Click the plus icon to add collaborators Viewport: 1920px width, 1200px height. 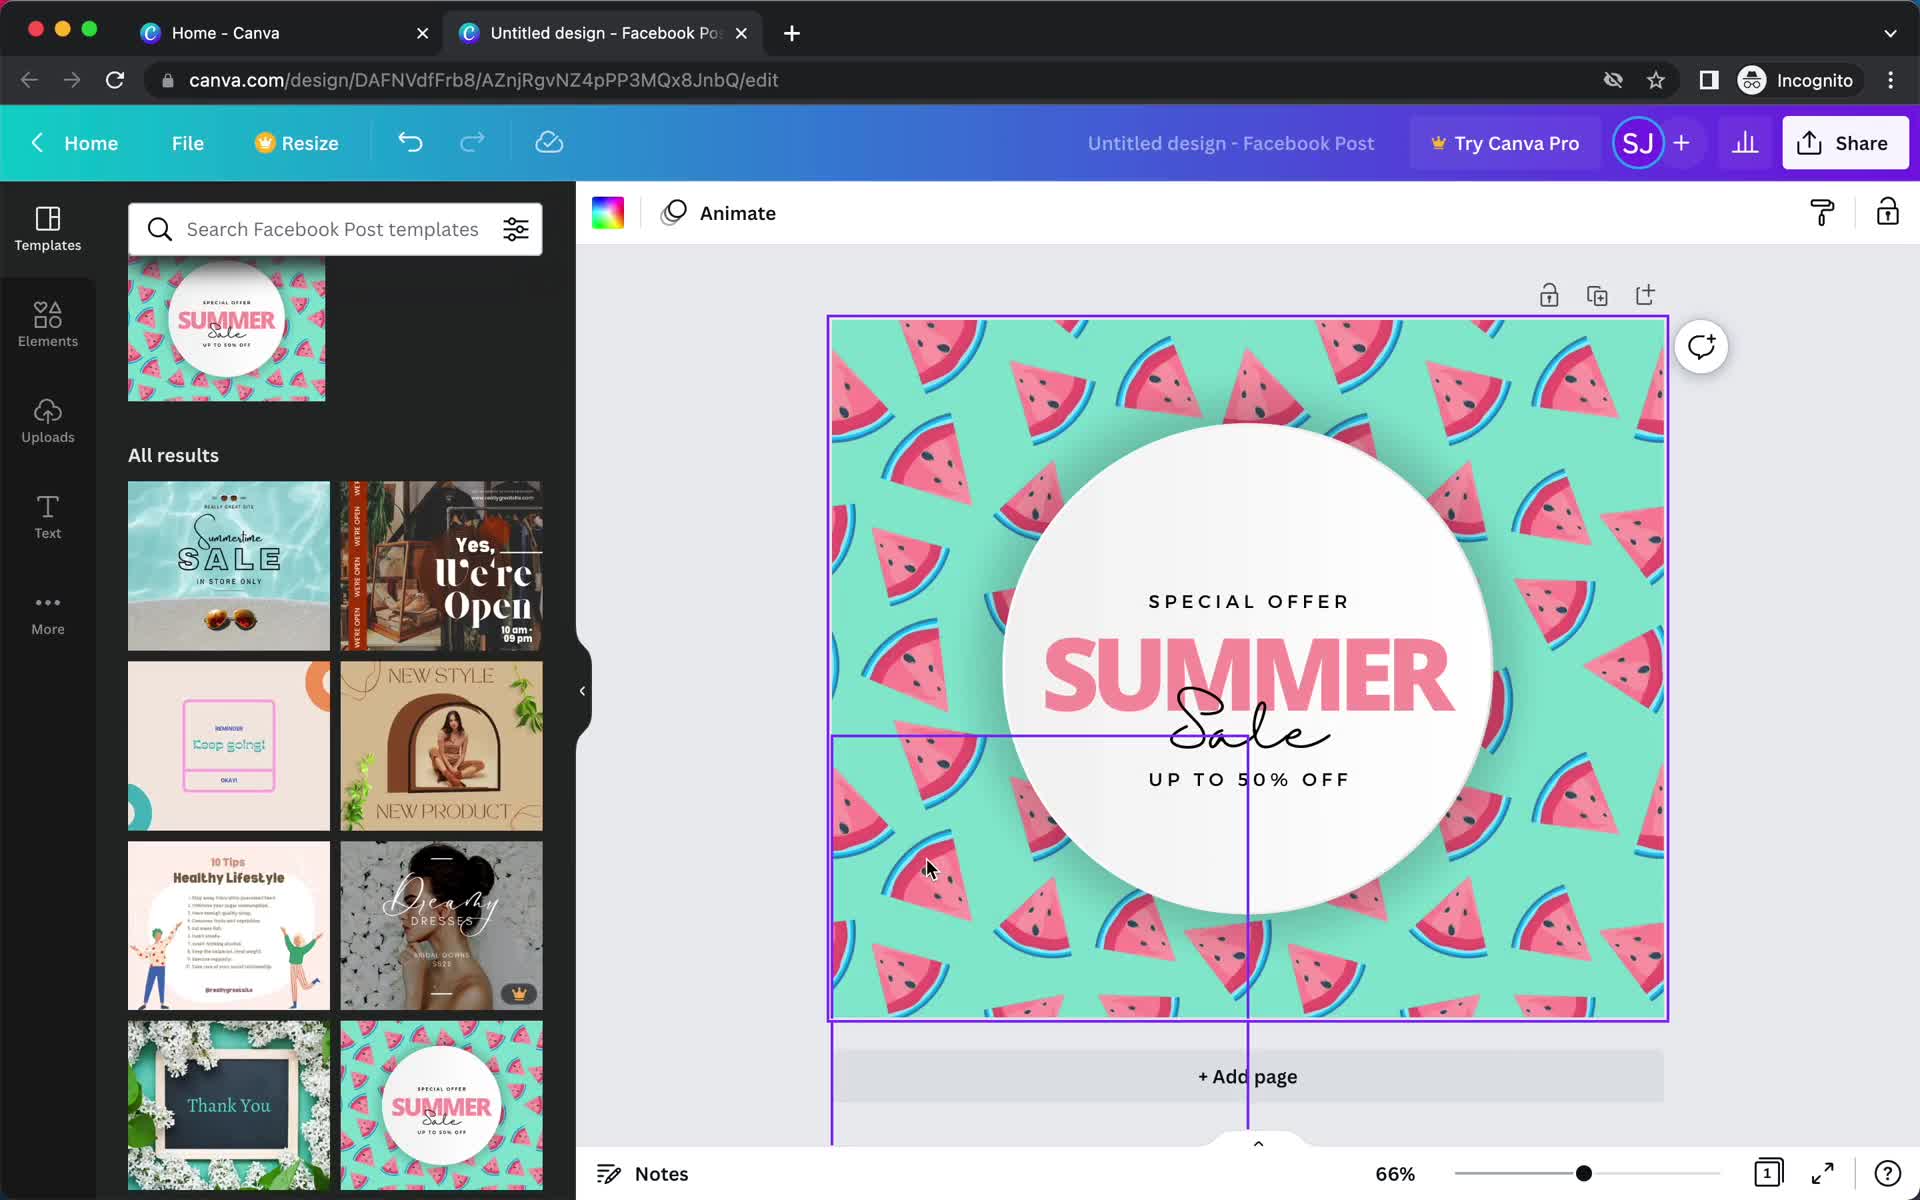tap(1681, 143)
